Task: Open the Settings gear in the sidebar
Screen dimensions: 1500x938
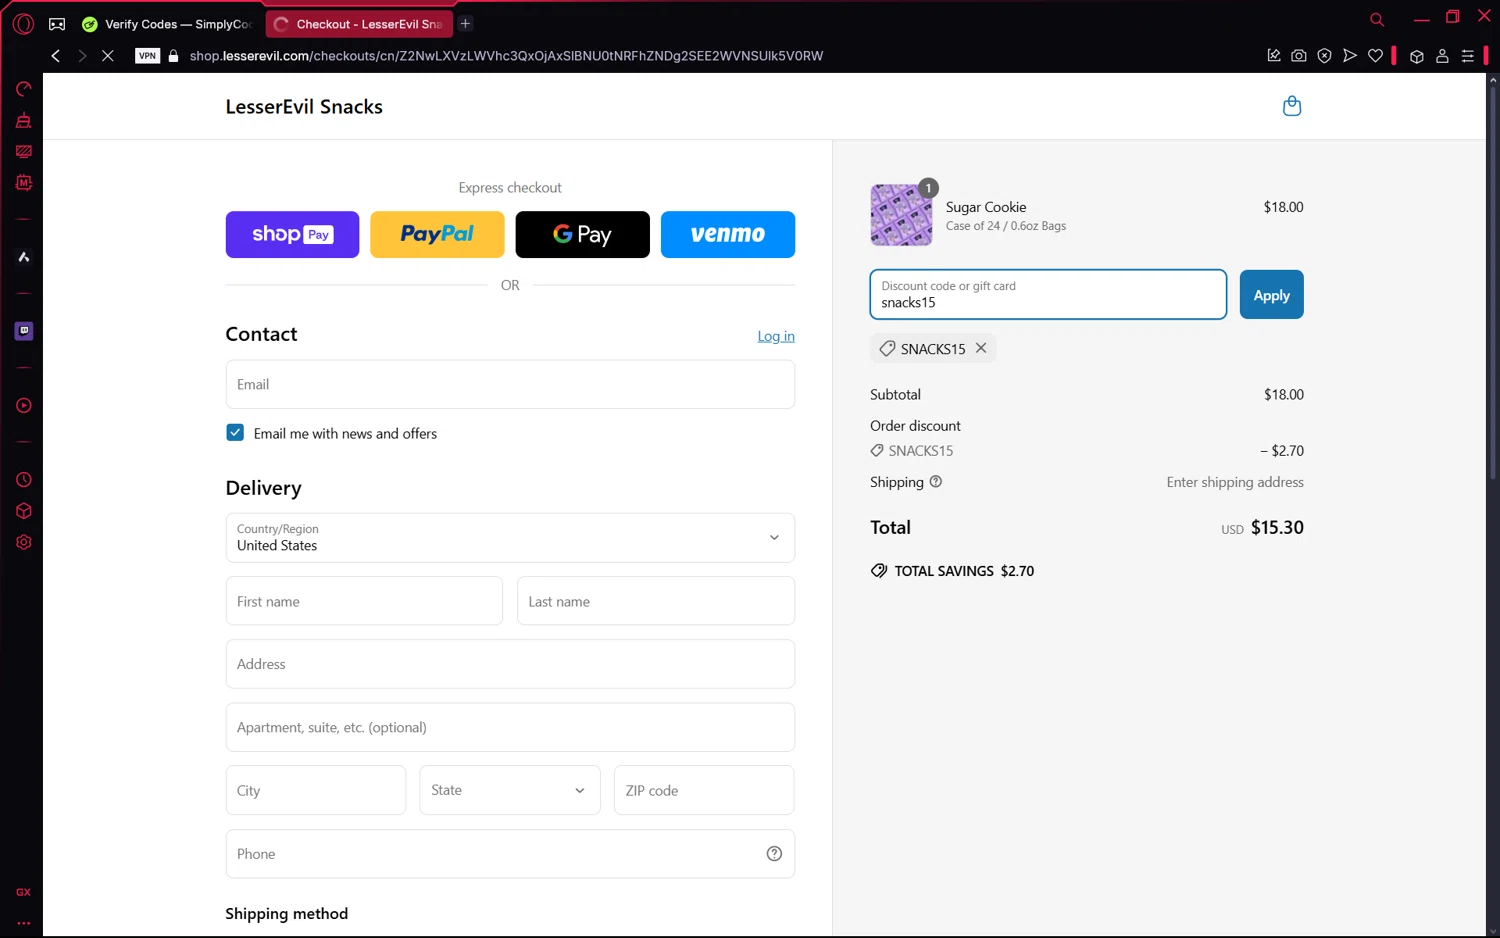Action: click(24, 542)
